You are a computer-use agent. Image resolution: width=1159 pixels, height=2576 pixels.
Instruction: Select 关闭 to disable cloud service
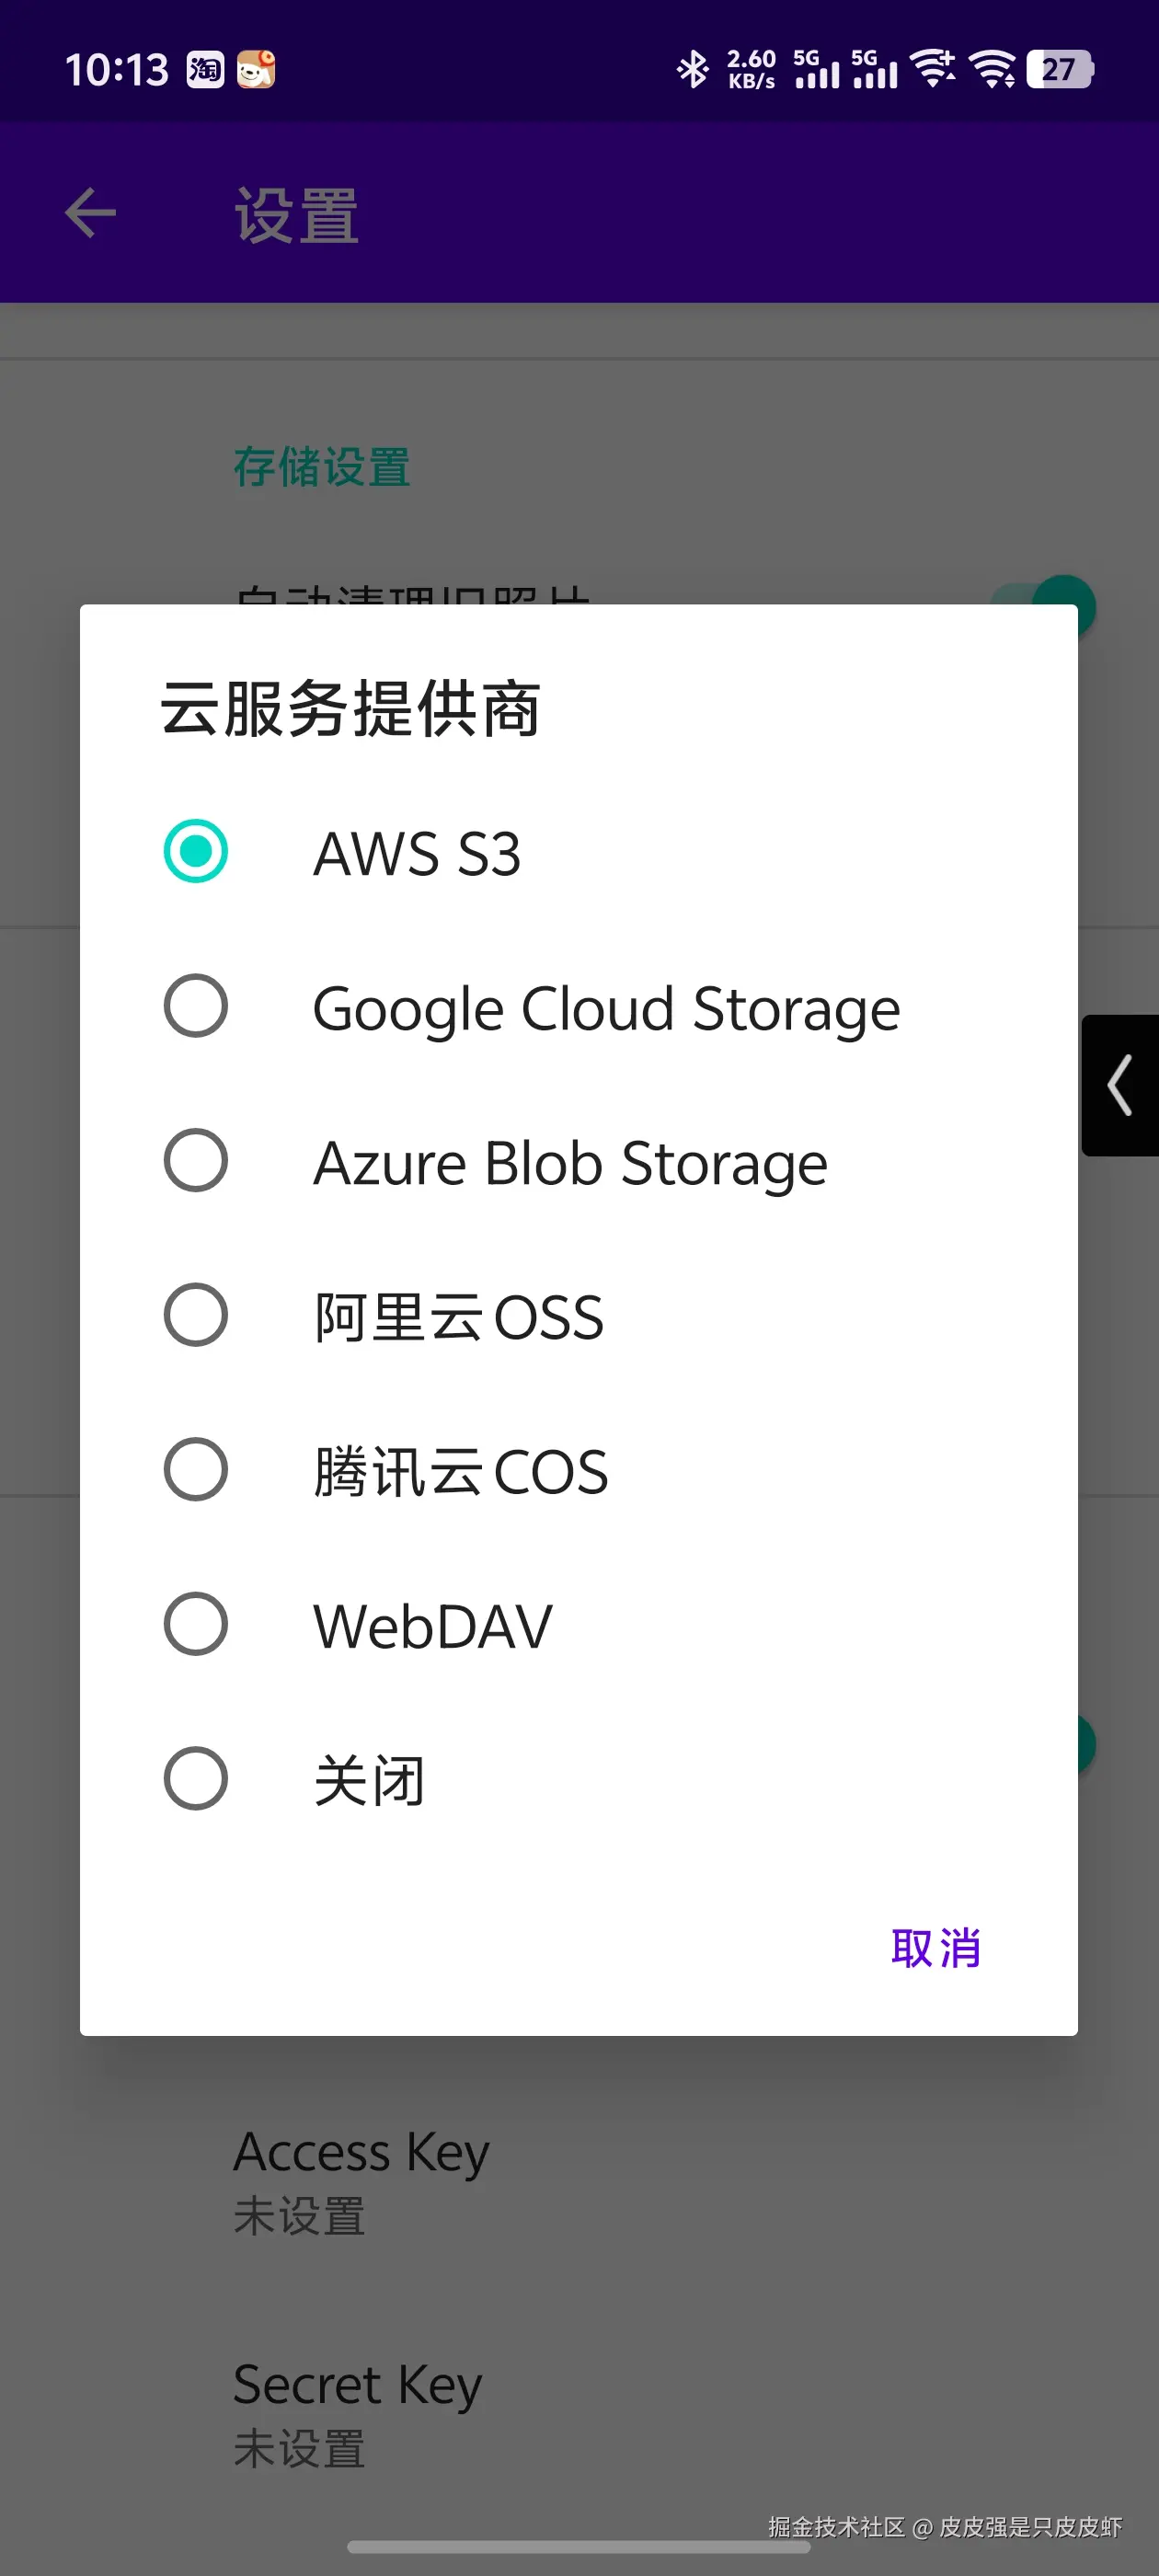click(x=196, y=1779)
